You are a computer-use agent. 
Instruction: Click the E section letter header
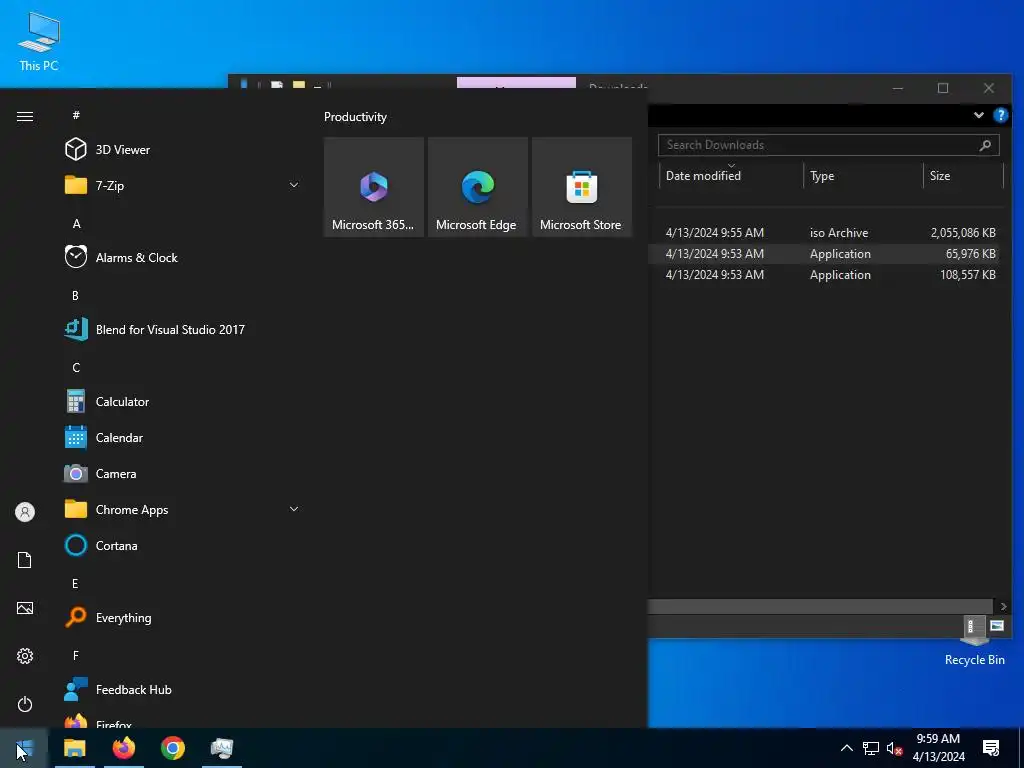(x=76, y=583)
